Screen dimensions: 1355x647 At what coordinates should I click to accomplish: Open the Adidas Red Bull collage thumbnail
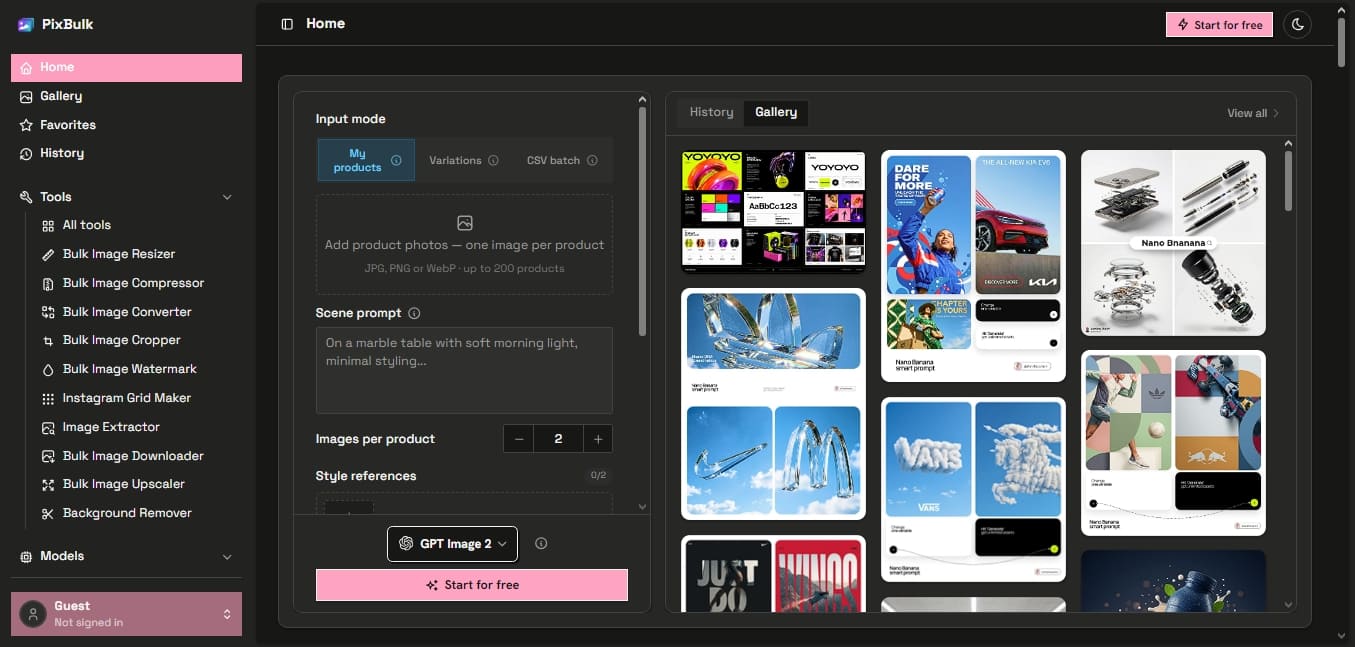(x=1173, y=443)
